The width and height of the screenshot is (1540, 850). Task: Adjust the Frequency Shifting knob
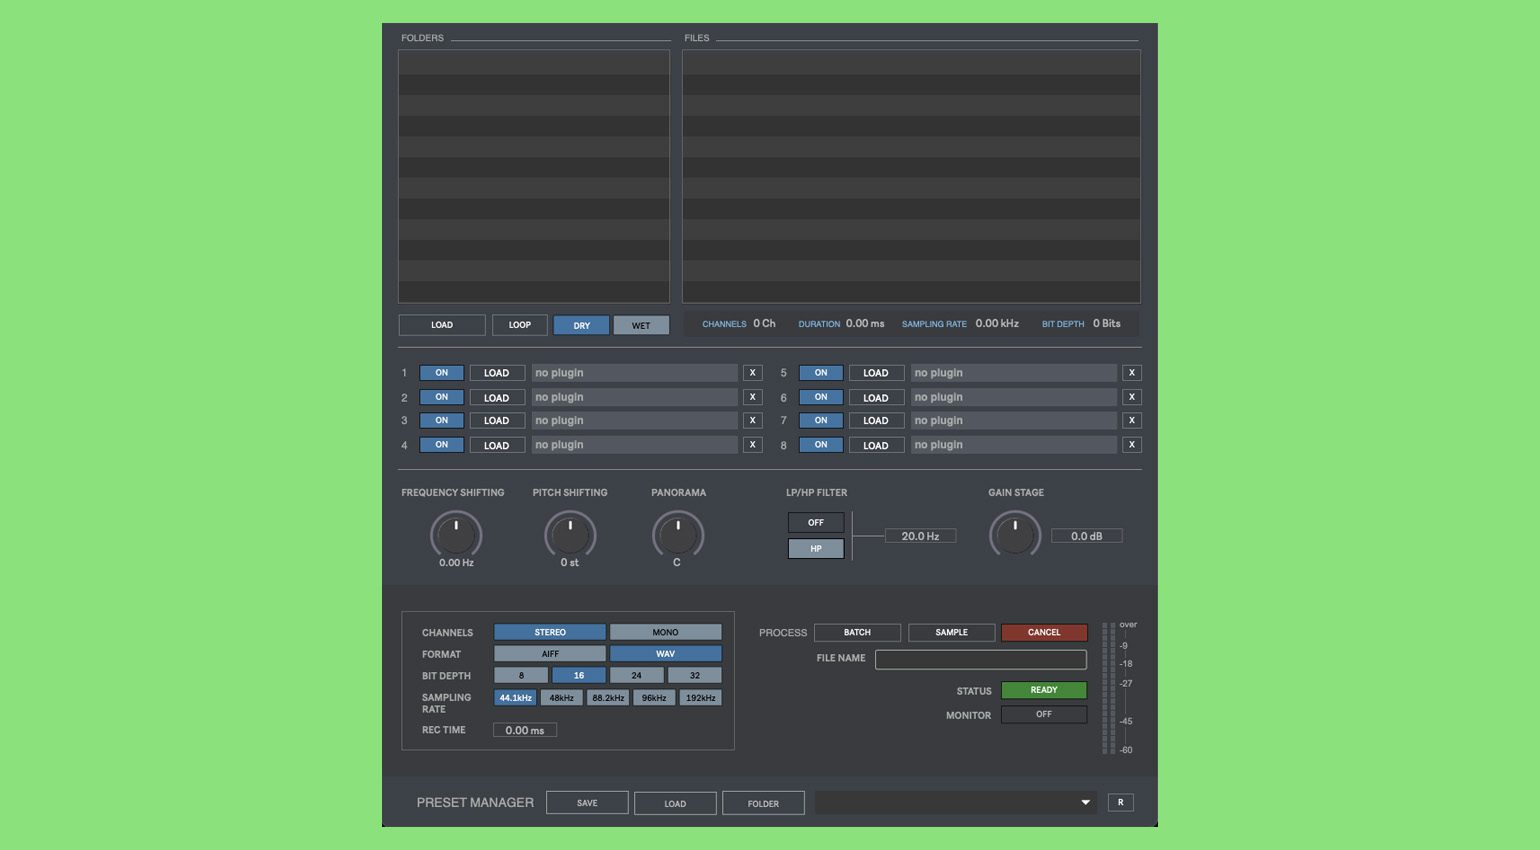tap(456, 535)
